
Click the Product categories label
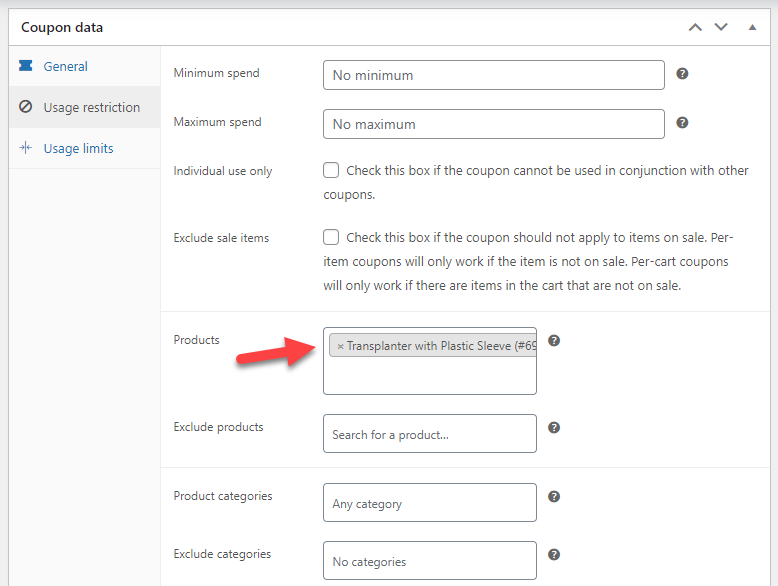click(223, 496)
